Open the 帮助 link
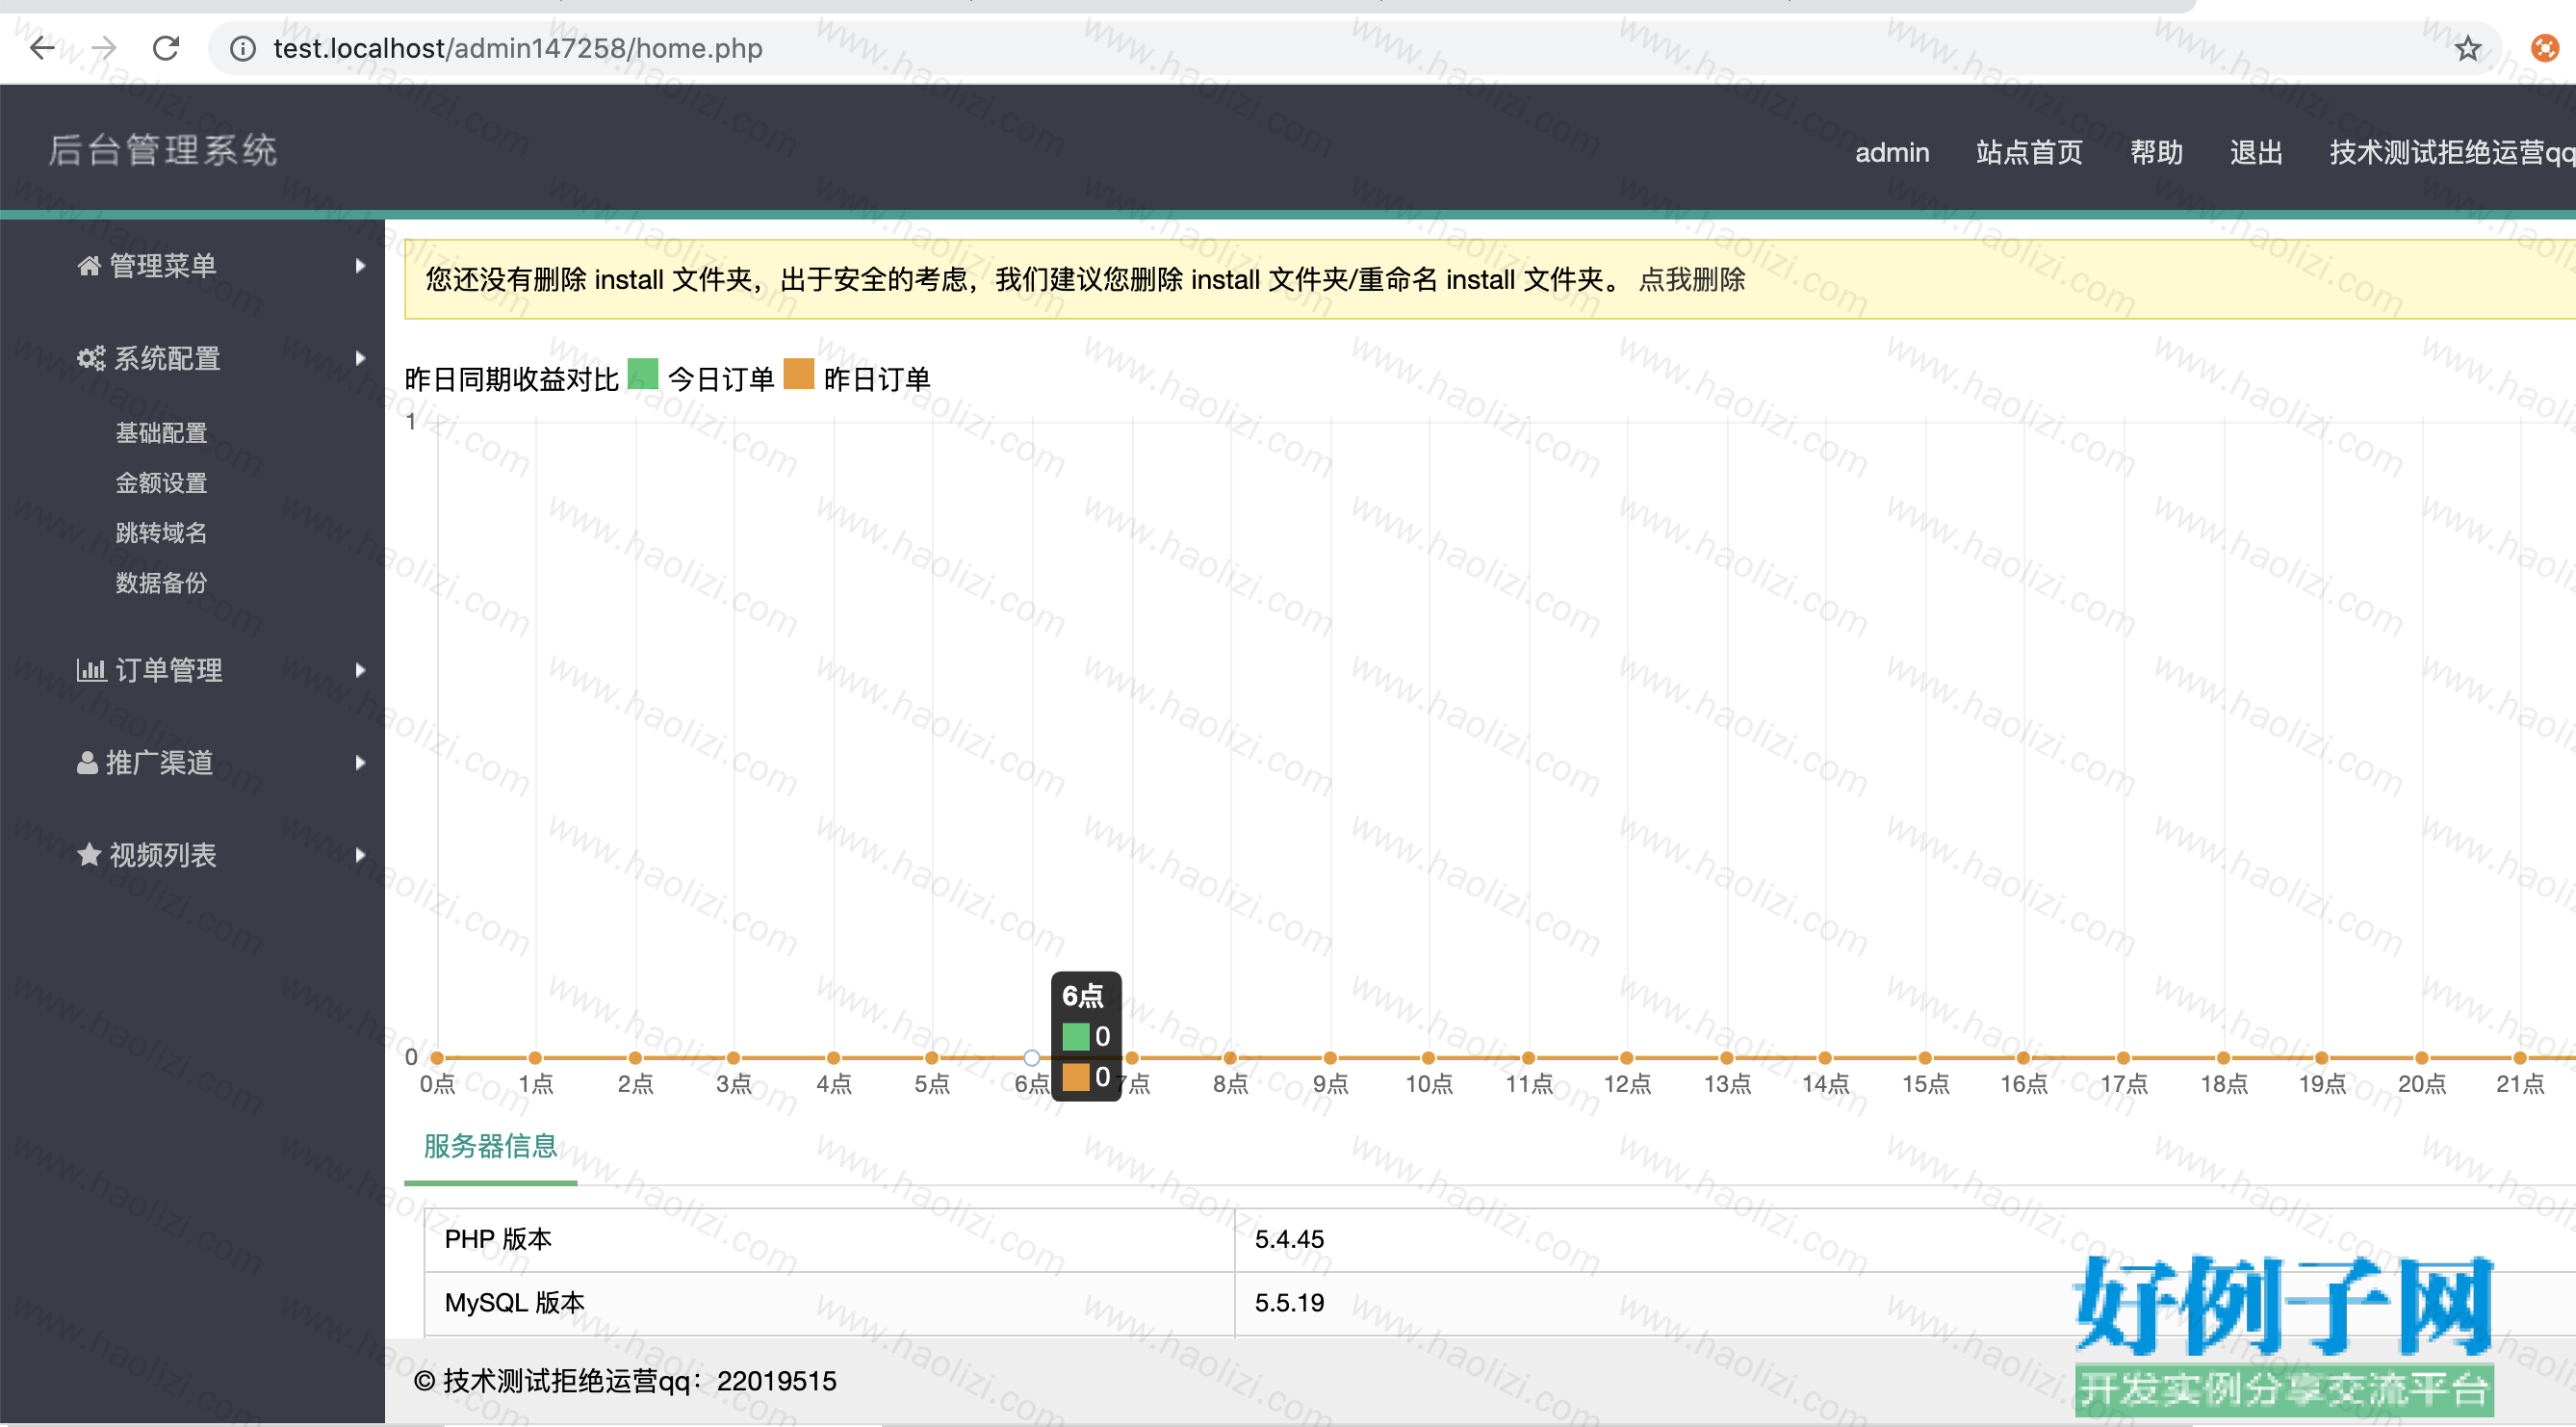This screenshot has height=1427, width=2576. click(x=2156, y=152)
